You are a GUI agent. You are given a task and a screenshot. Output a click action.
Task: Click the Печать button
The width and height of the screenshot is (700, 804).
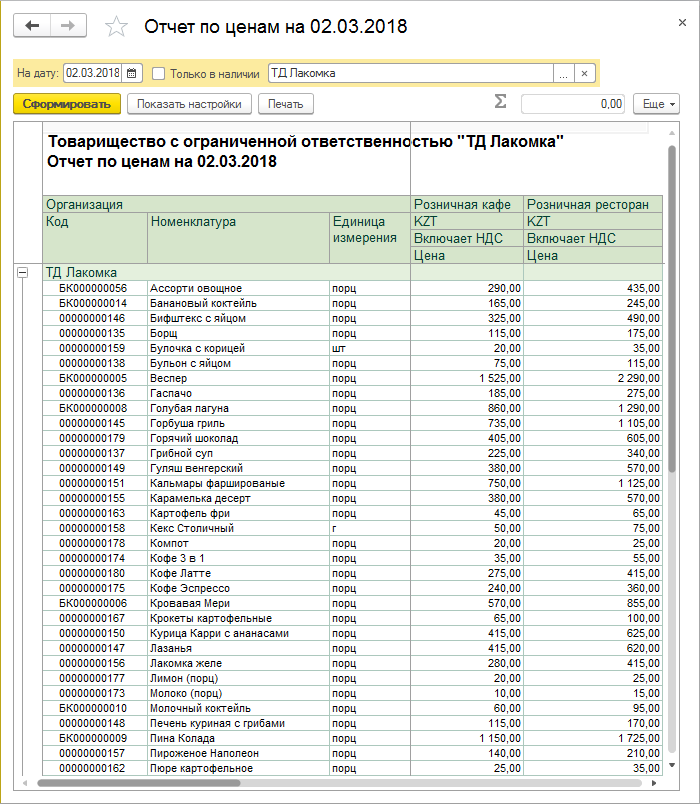click(286, 103)
